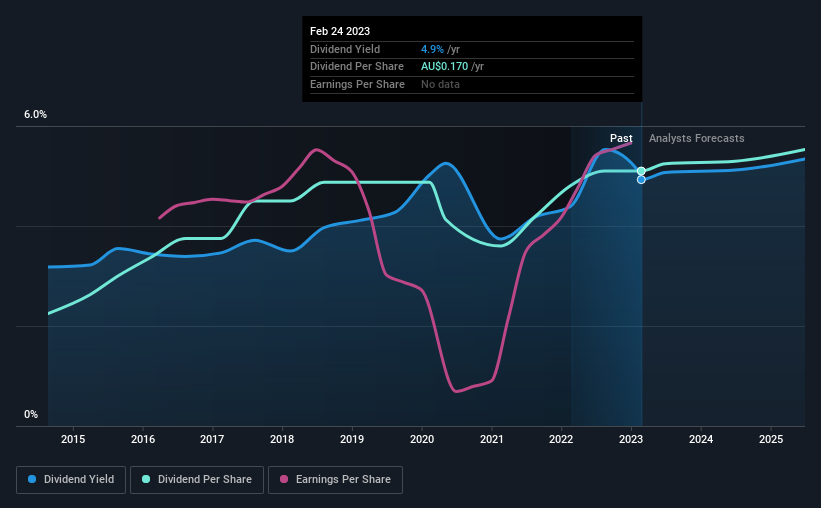Click the Past label on chart
This screenshot has height=508, width=821.
pos(621,138)
